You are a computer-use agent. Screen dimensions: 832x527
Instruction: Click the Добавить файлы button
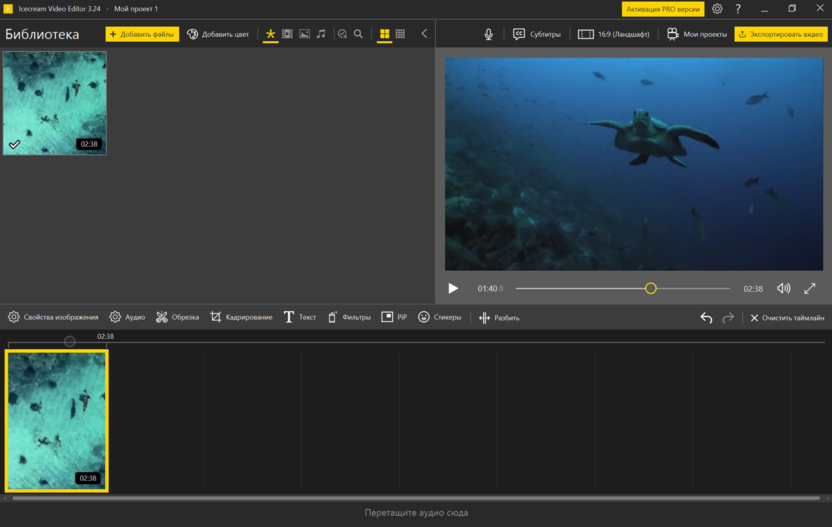(142, 34)
